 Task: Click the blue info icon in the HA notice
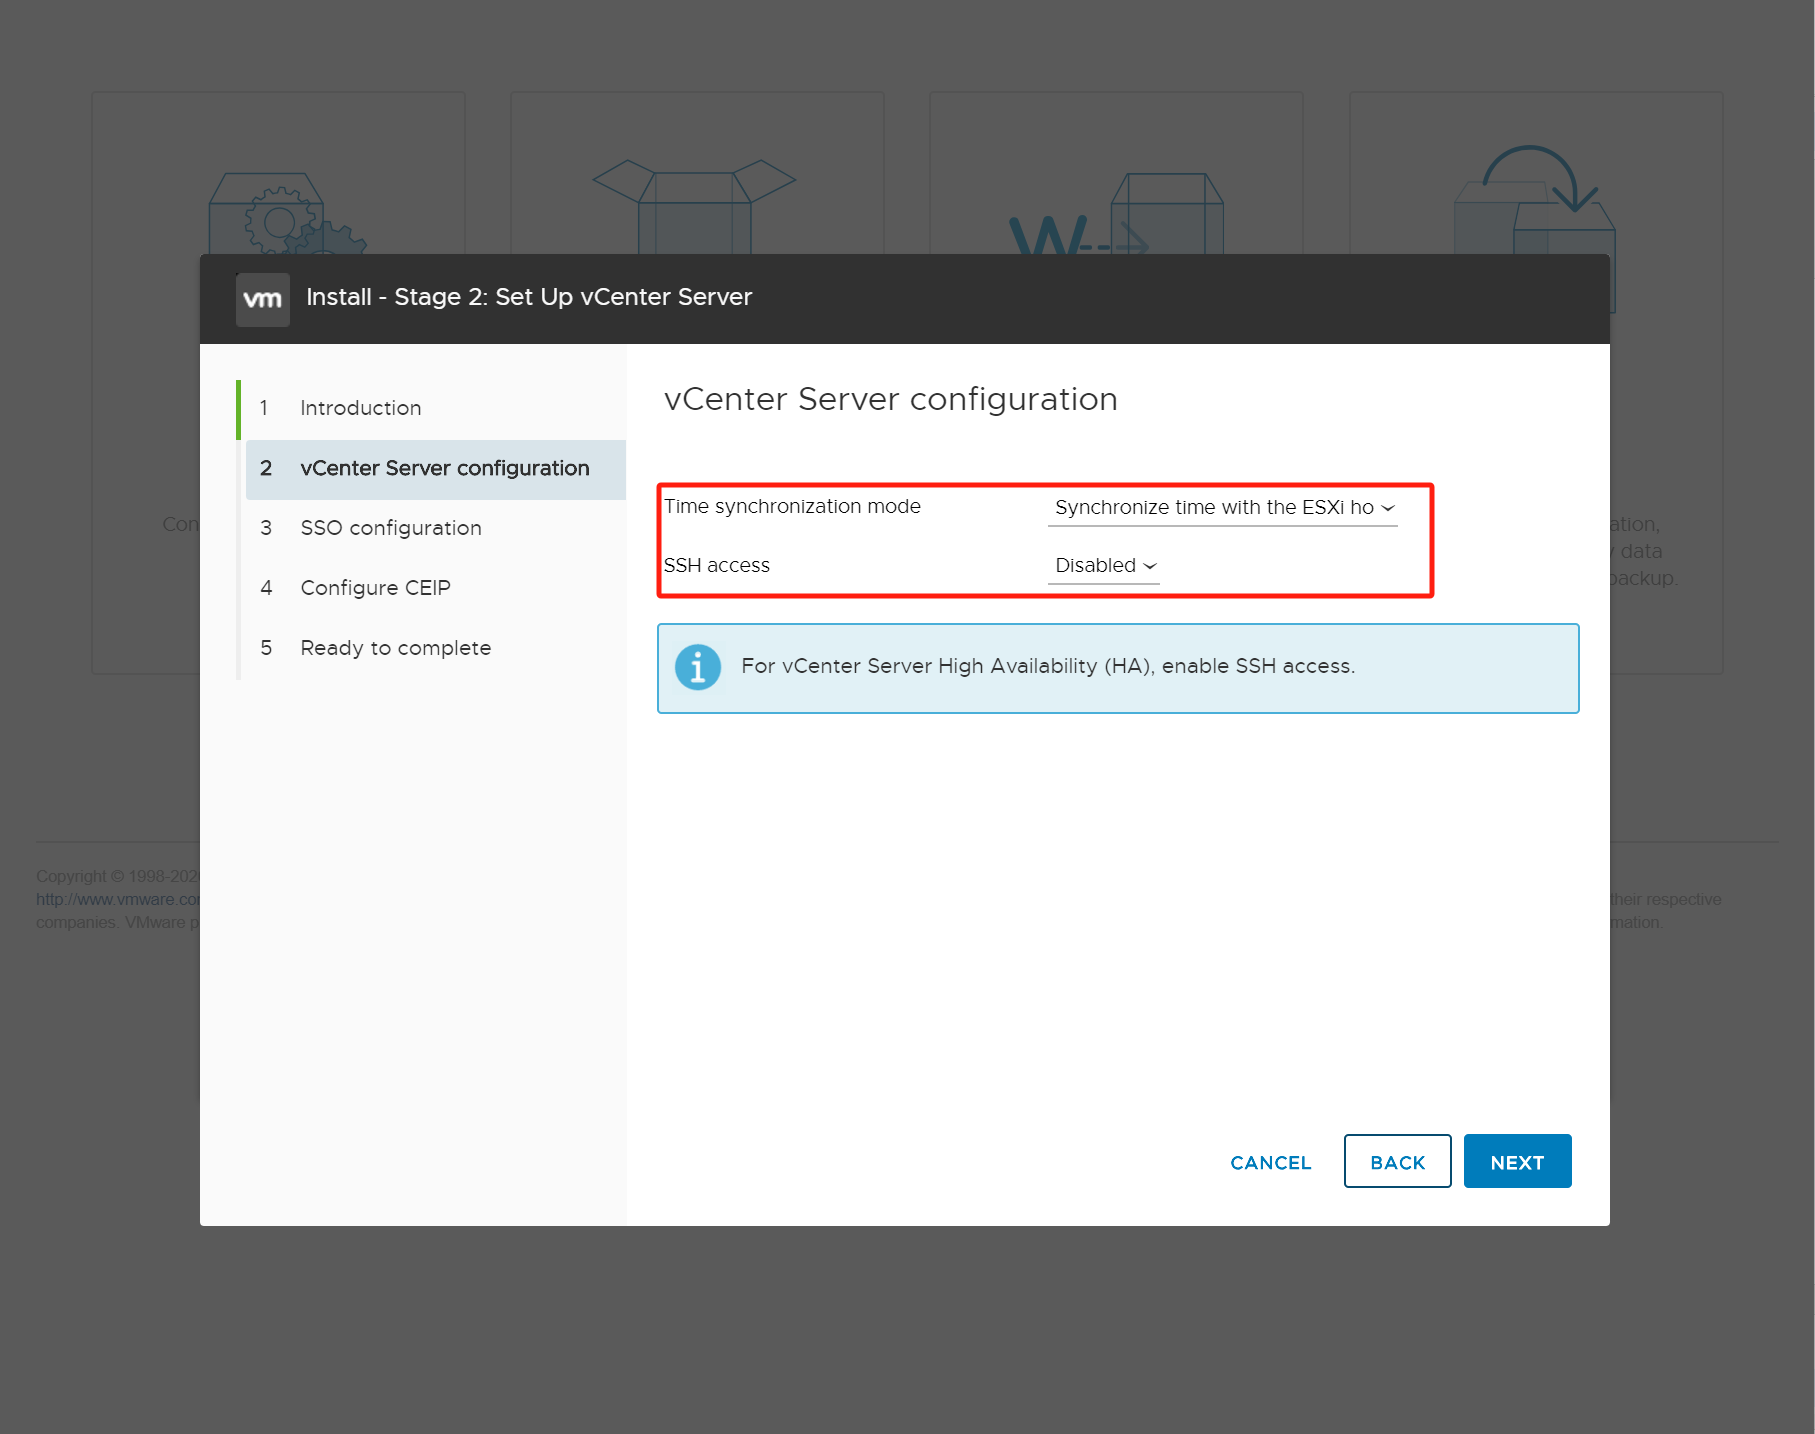(697, 666)
